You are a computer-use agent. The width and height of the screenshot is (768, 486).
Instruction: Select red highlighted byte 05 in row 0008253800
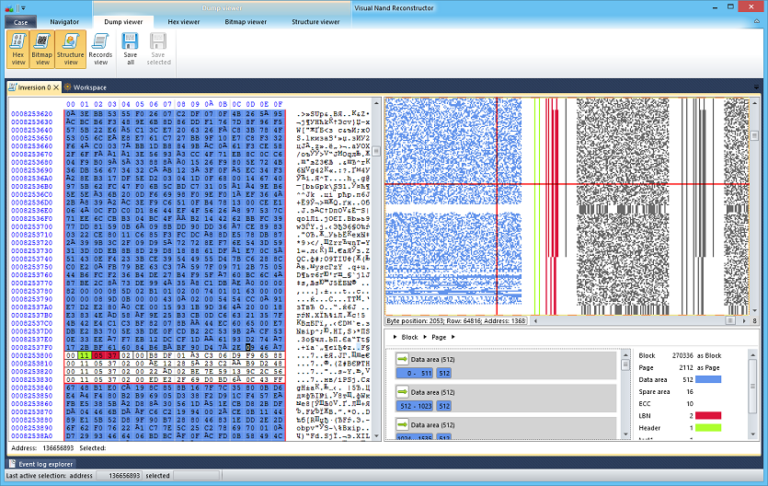98,356
